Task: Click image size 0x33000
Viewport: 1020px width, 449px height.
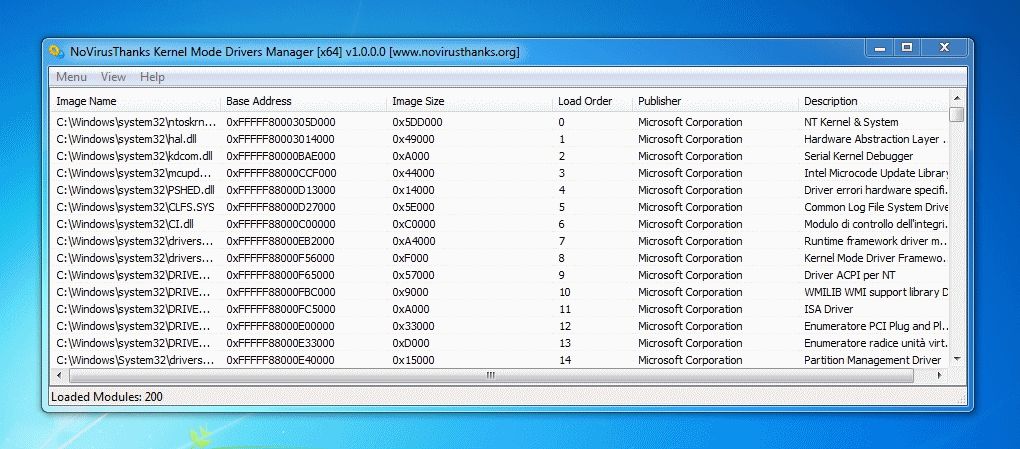Action: click(x=413, y=326)
